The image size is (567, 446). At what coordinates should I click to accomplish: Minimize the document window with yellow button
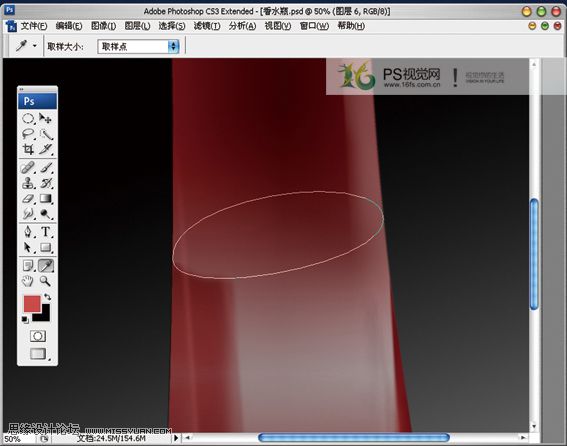(532, 26)
